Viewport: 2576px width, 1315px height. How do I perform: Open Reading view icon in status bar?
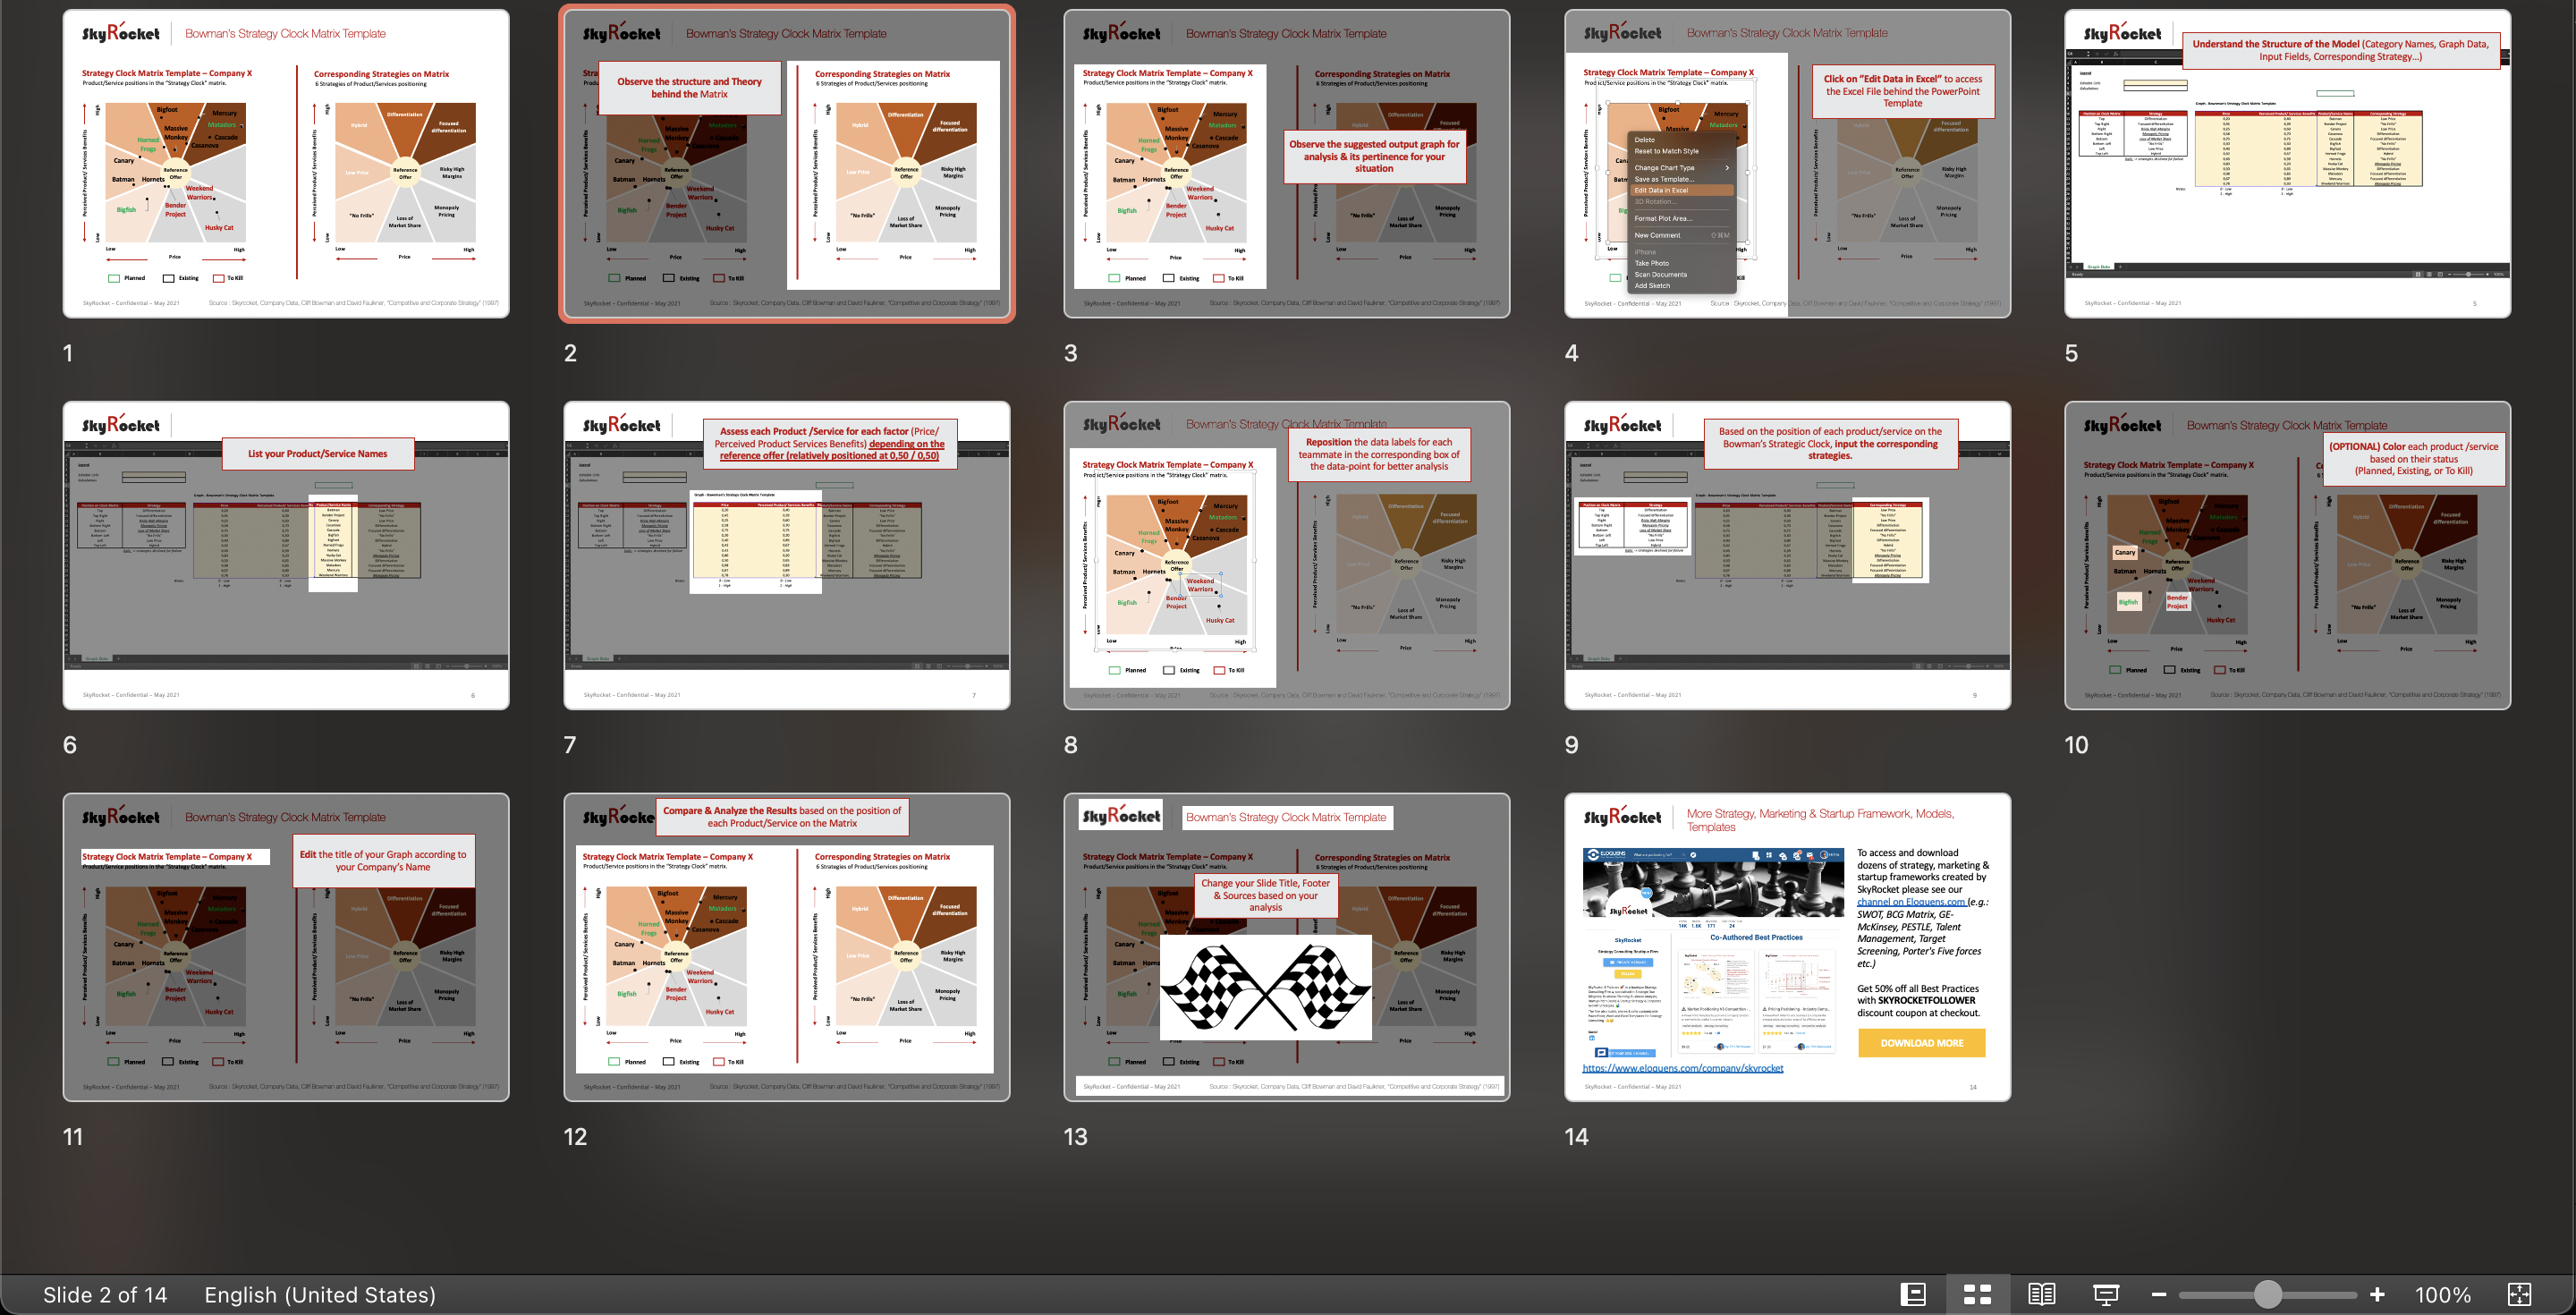(2041, 1294)
